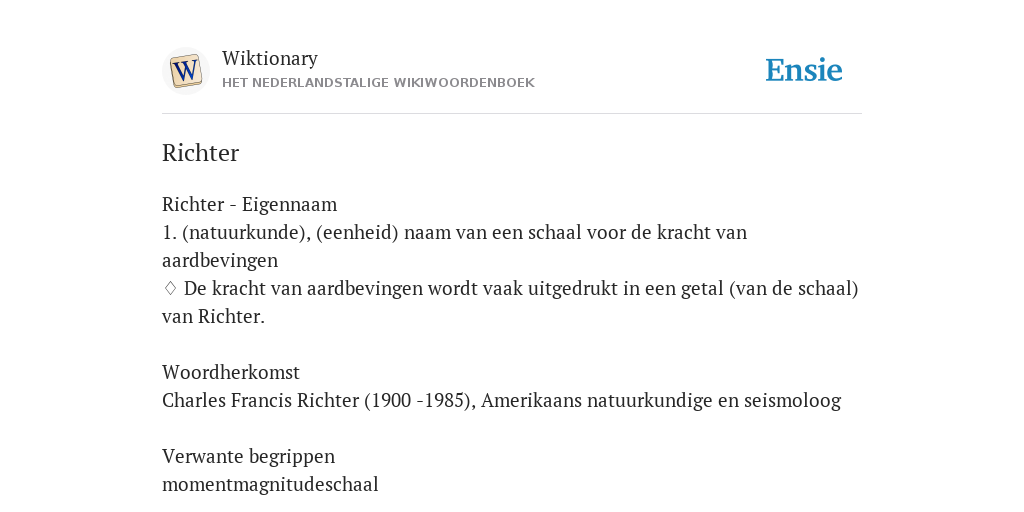
Task: Open the Ensie logo link
Action: pos(804,71)
